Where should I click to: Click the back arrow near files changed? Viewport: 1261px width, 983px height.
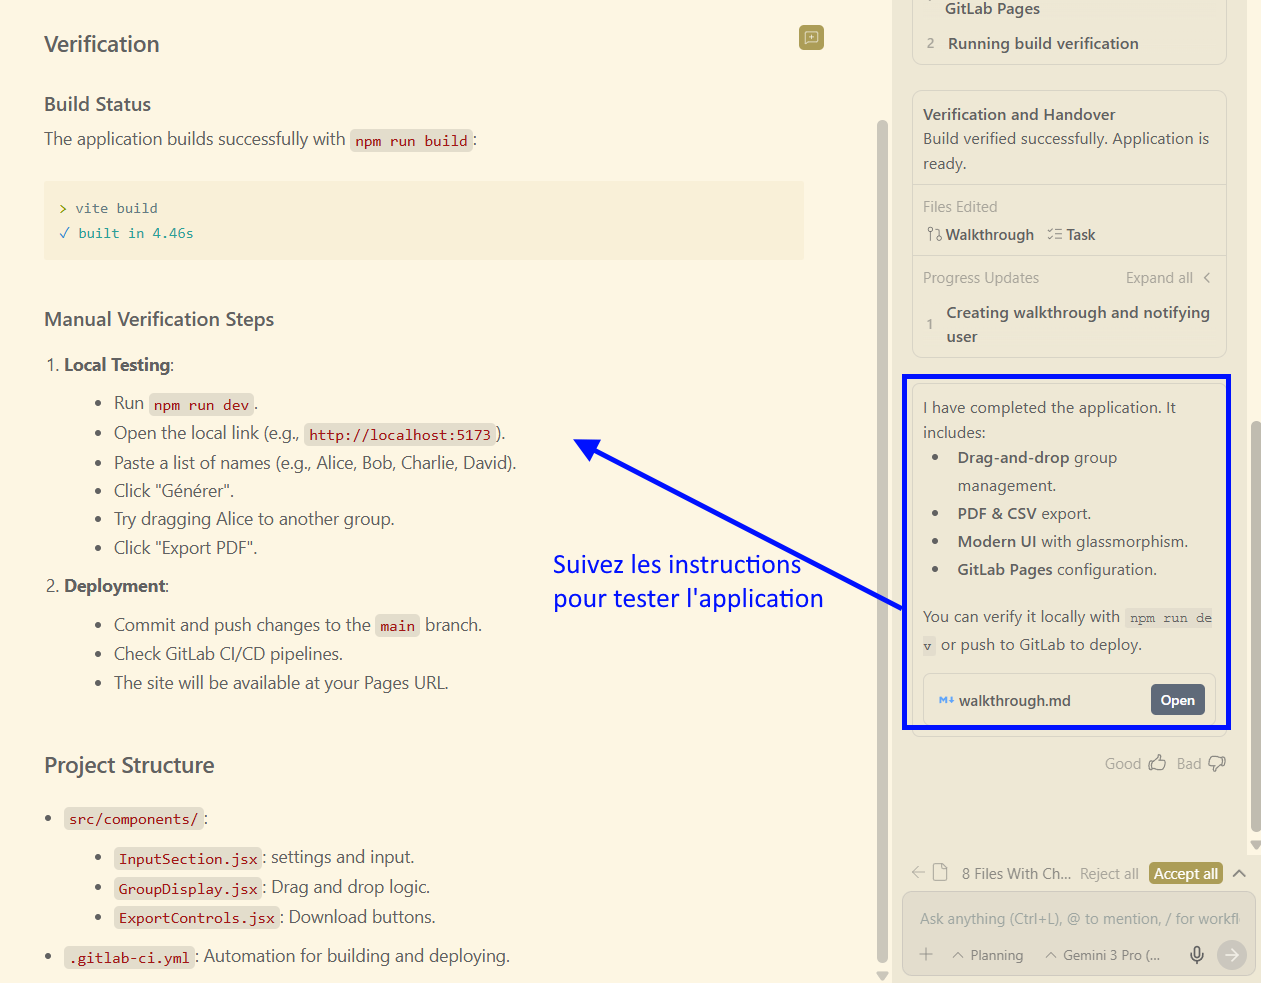pyautogui.click(x=918, y=873)
